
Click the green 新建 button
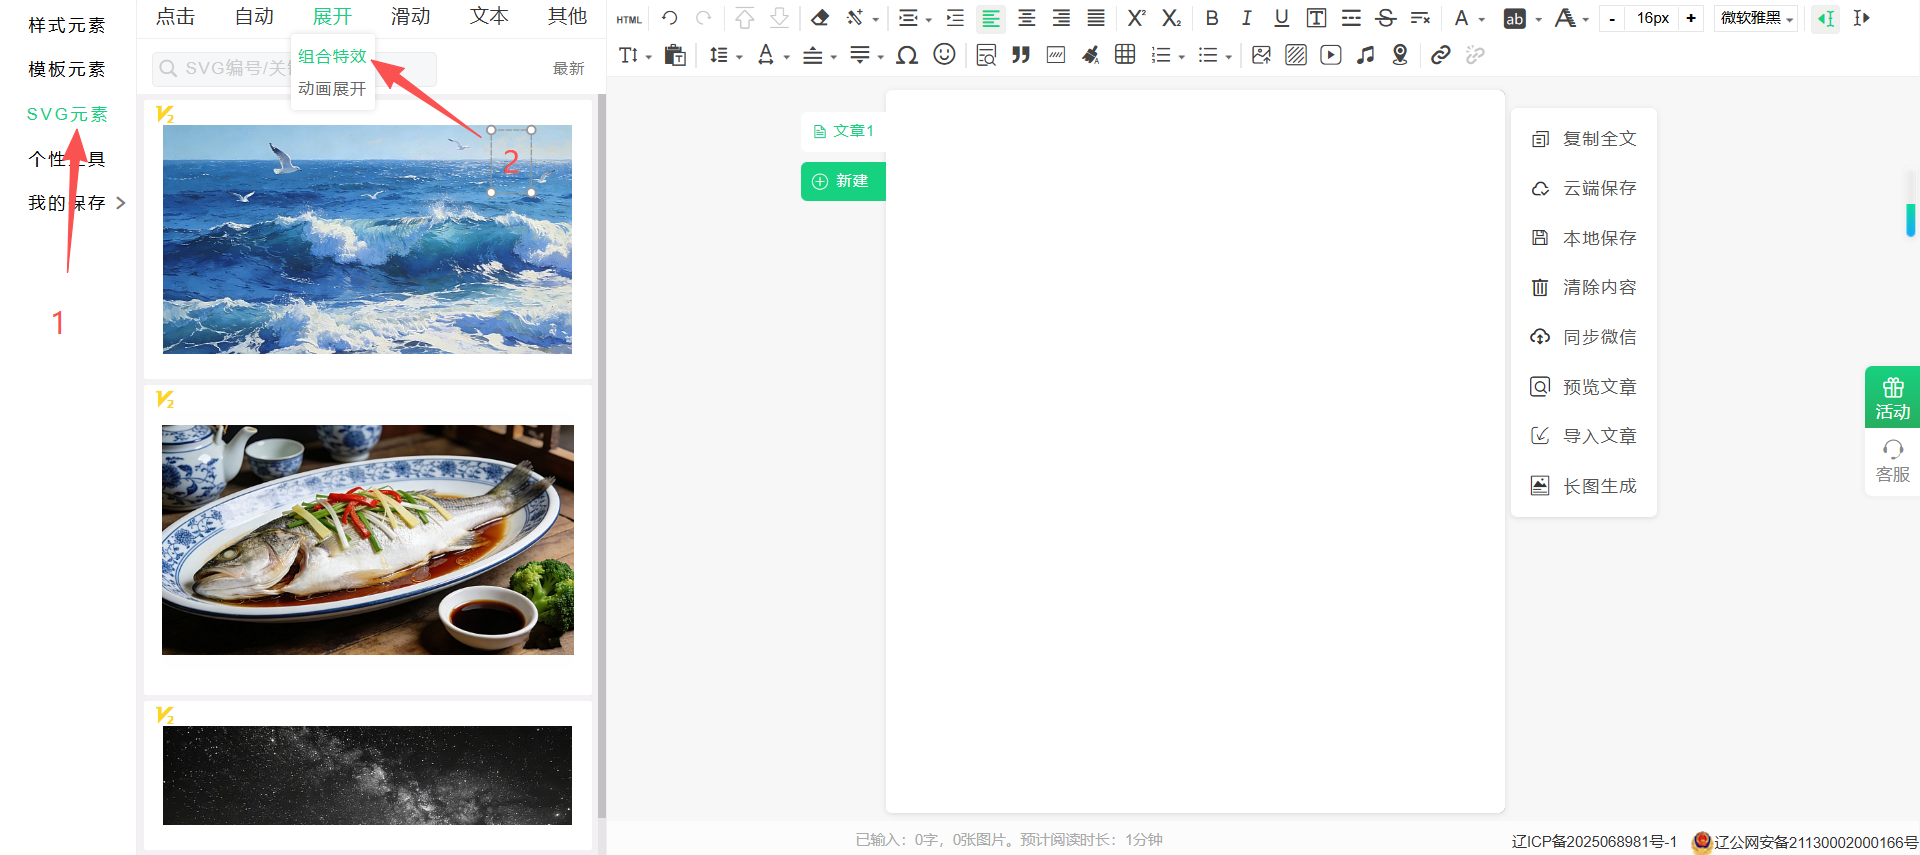click(x=842, y=181)
